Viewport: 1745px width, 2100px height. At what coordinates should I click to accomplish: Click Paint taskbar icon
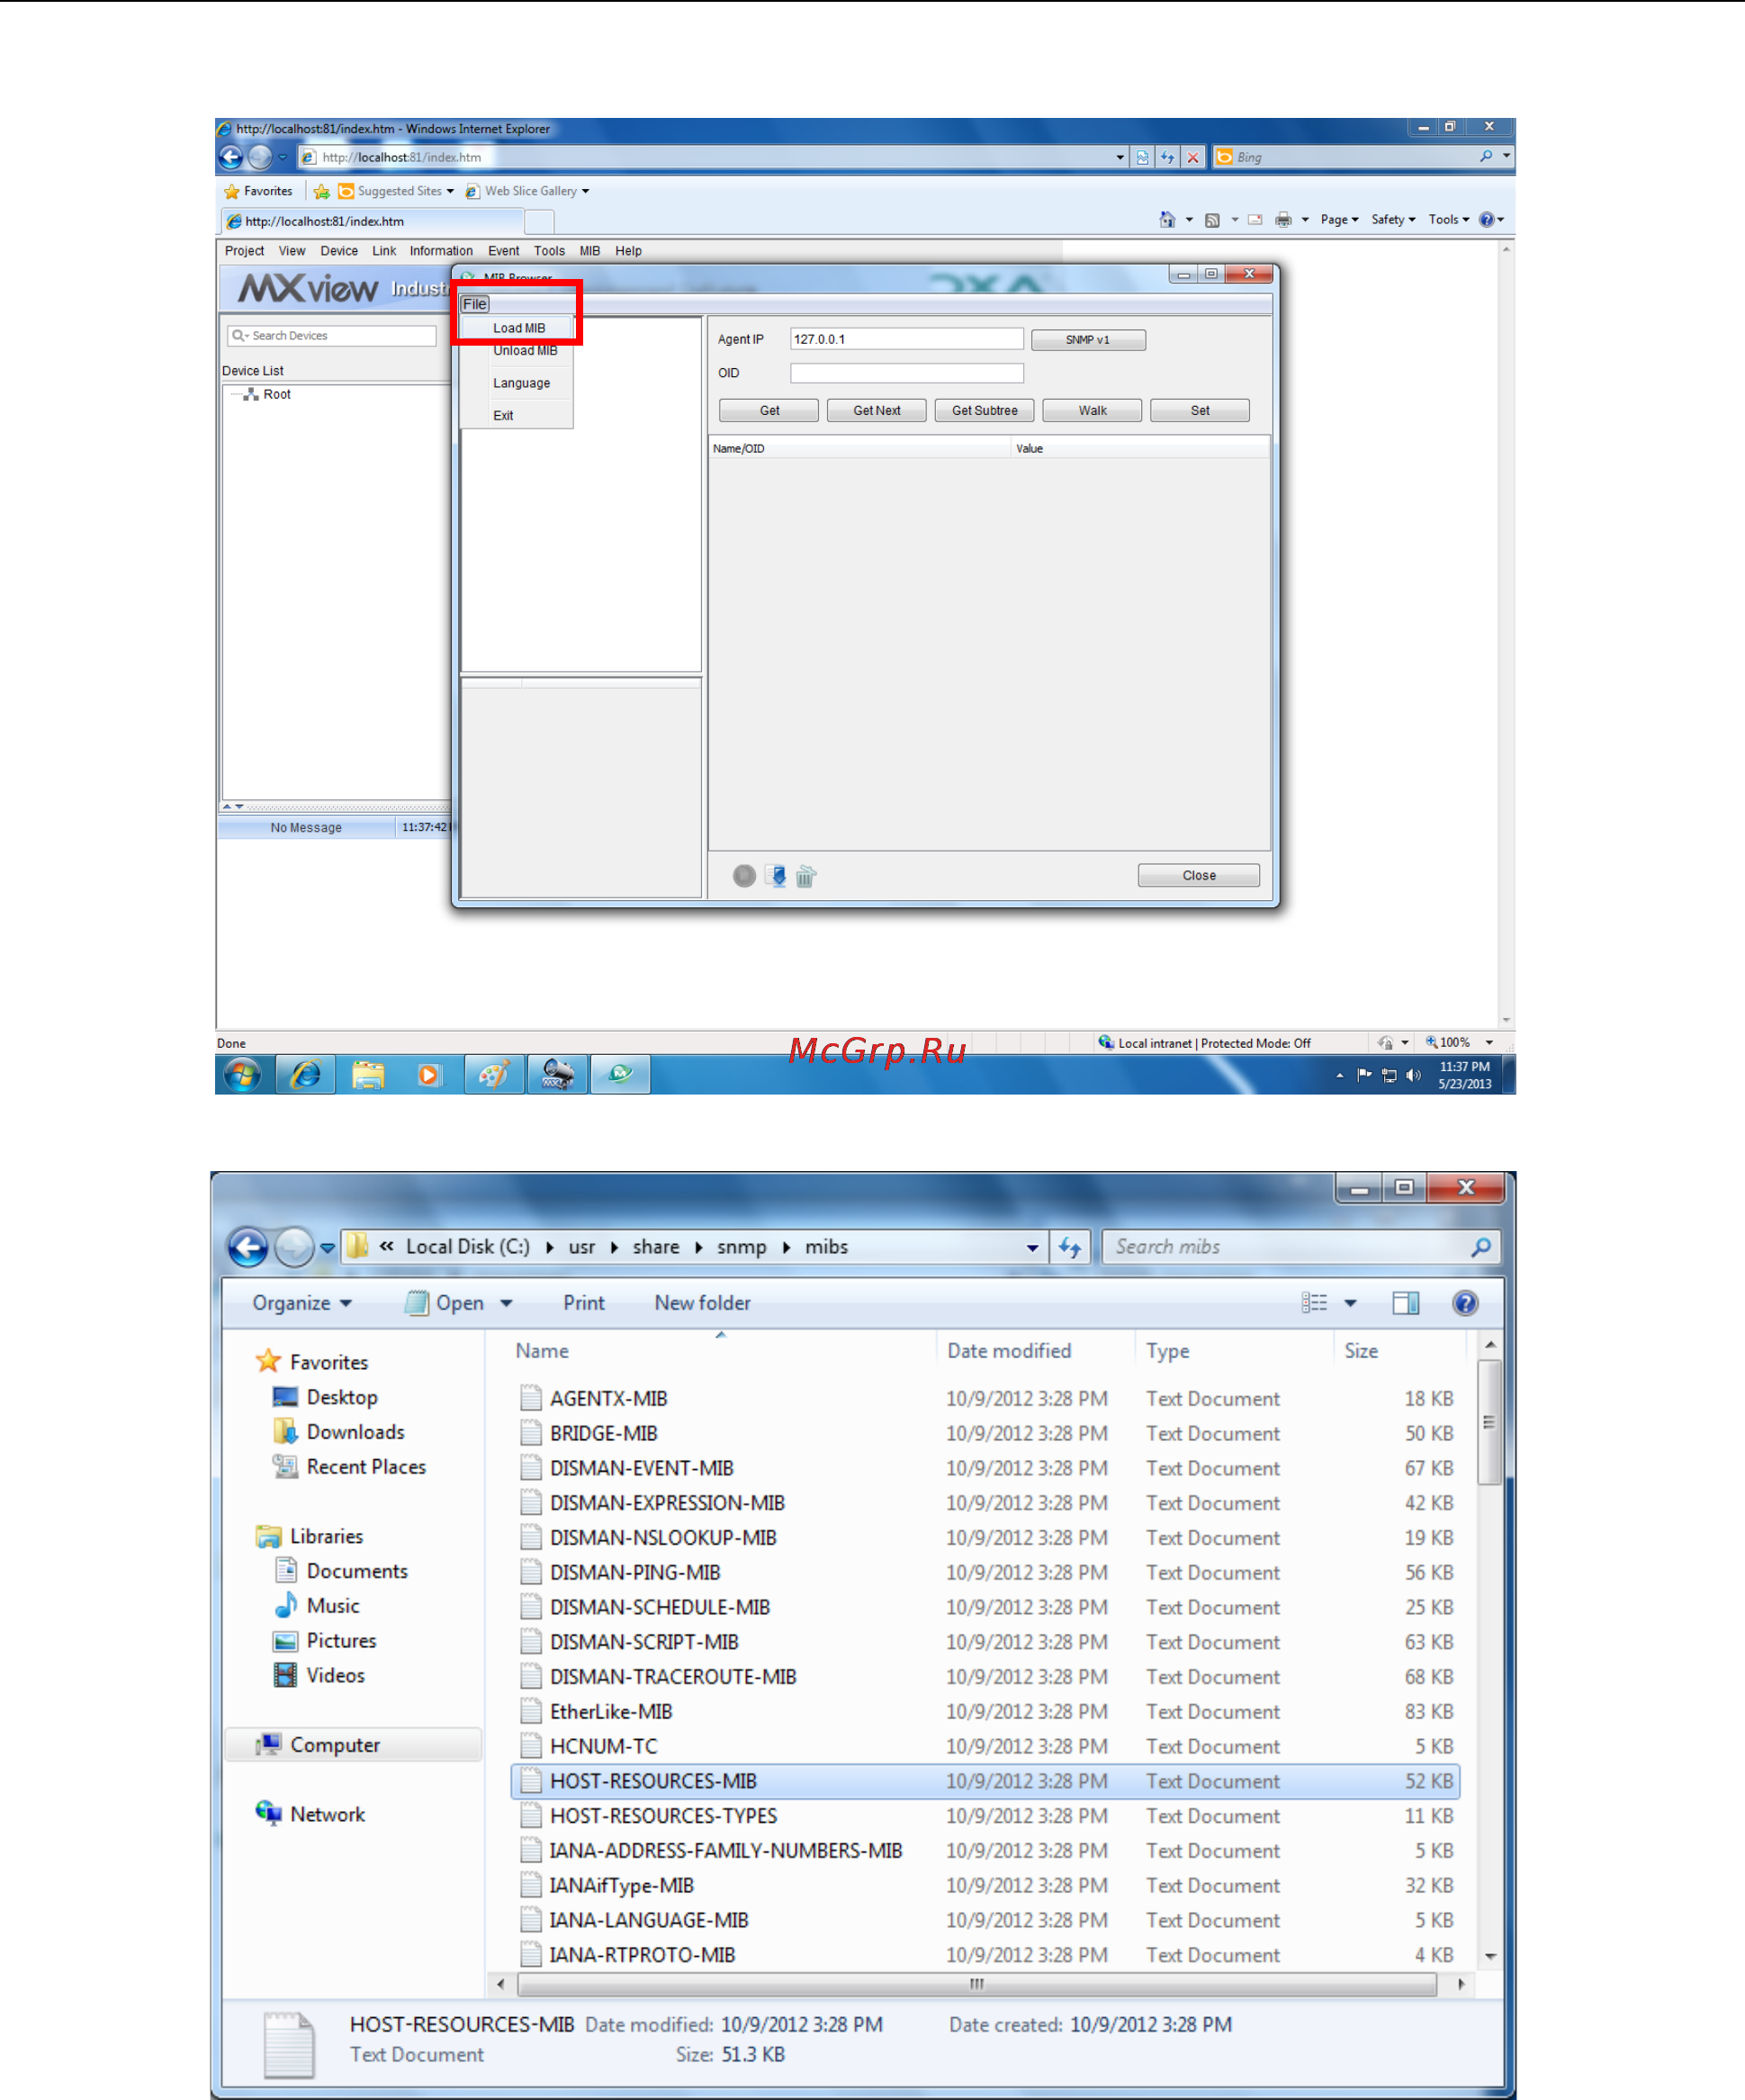494,1075
